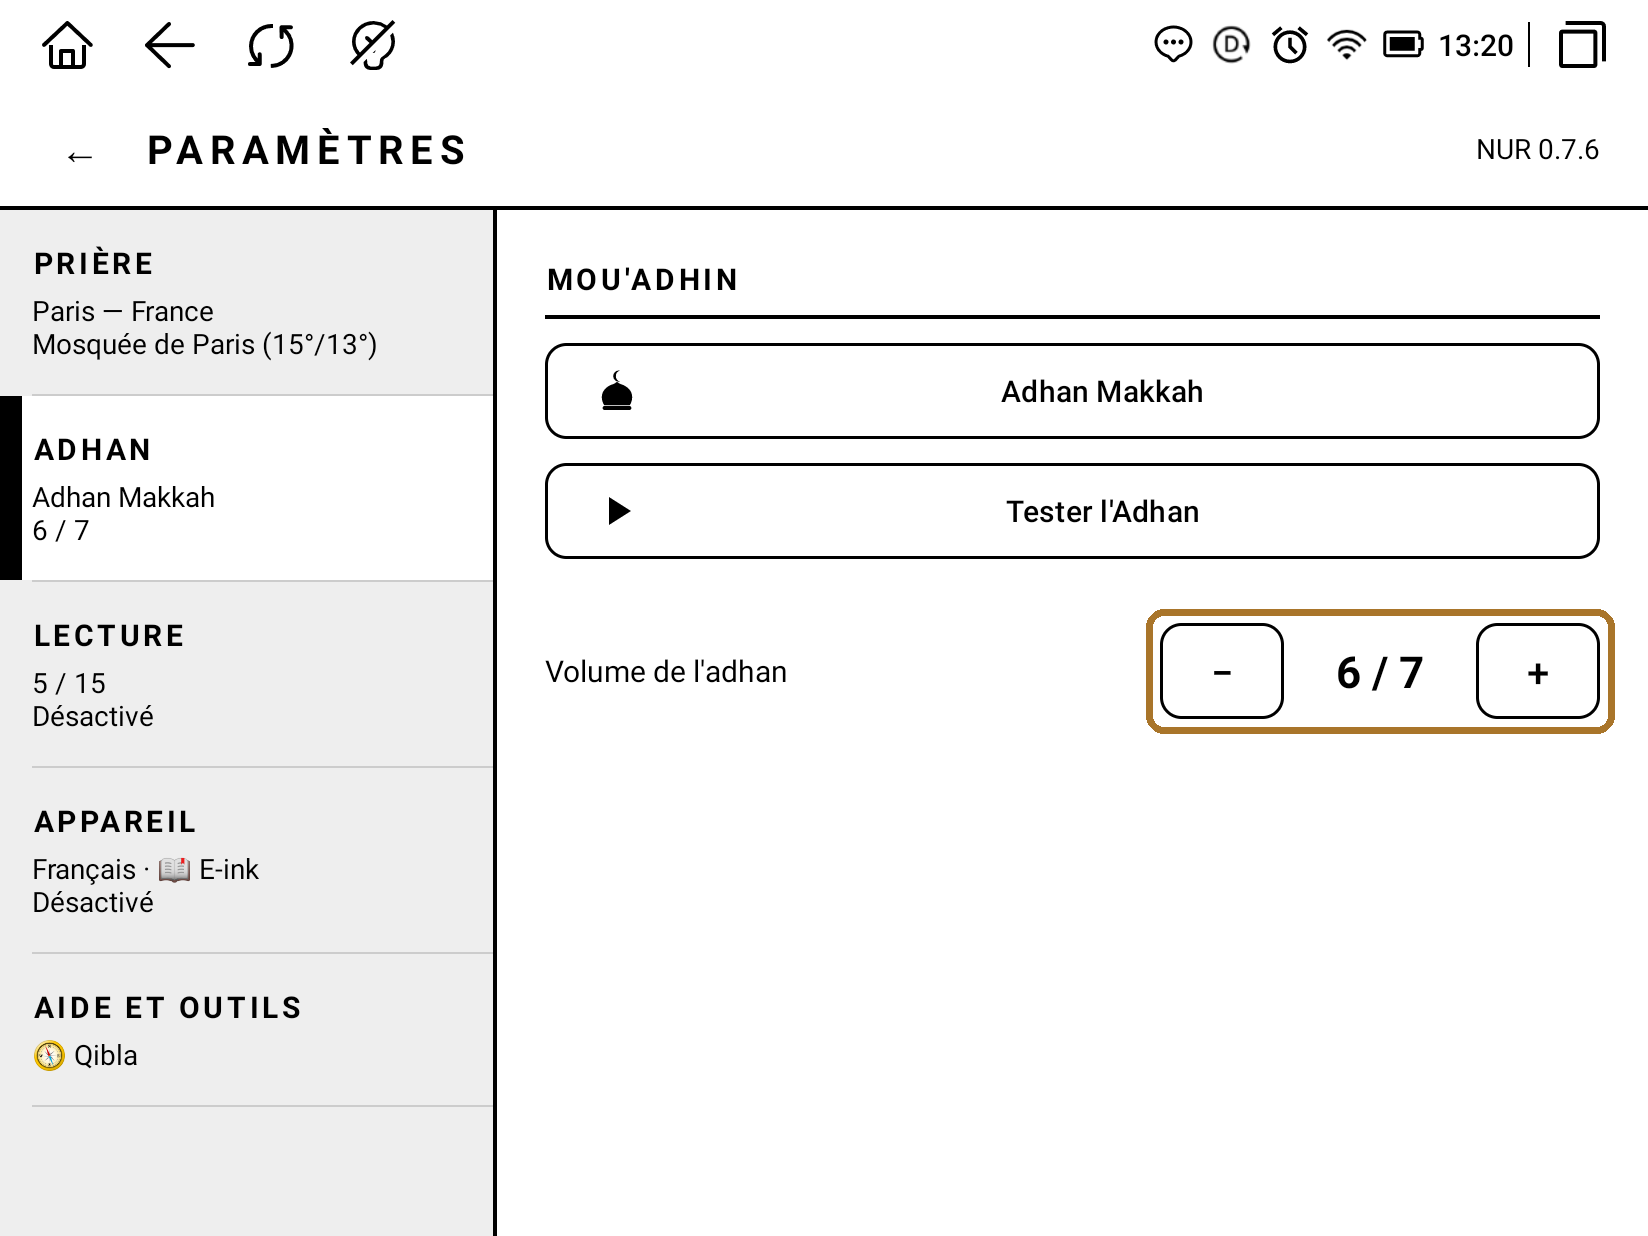The image size is (1648, 1236).
Task: Open the Prière settings section
Action: pyautogui.click(x=247, y=303)
